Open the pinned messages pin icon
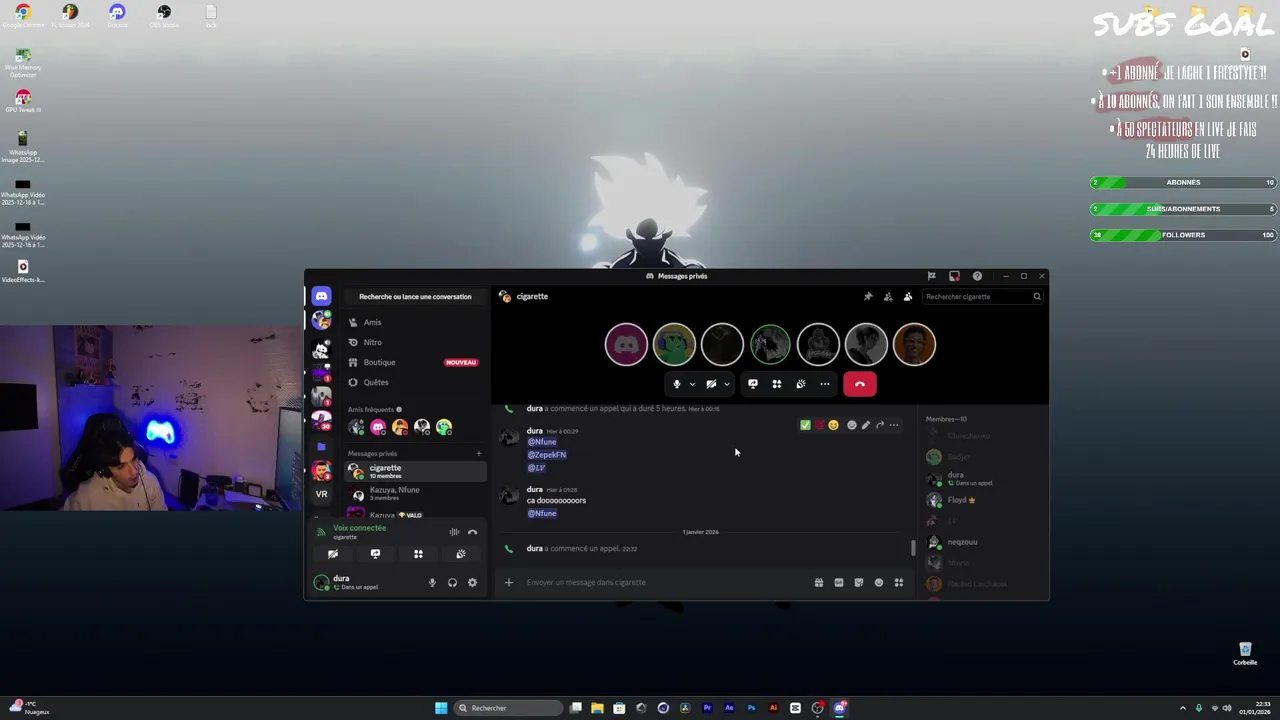Image resolution: width=1280 pixels, height=720 pixels. tap(868, 296)
